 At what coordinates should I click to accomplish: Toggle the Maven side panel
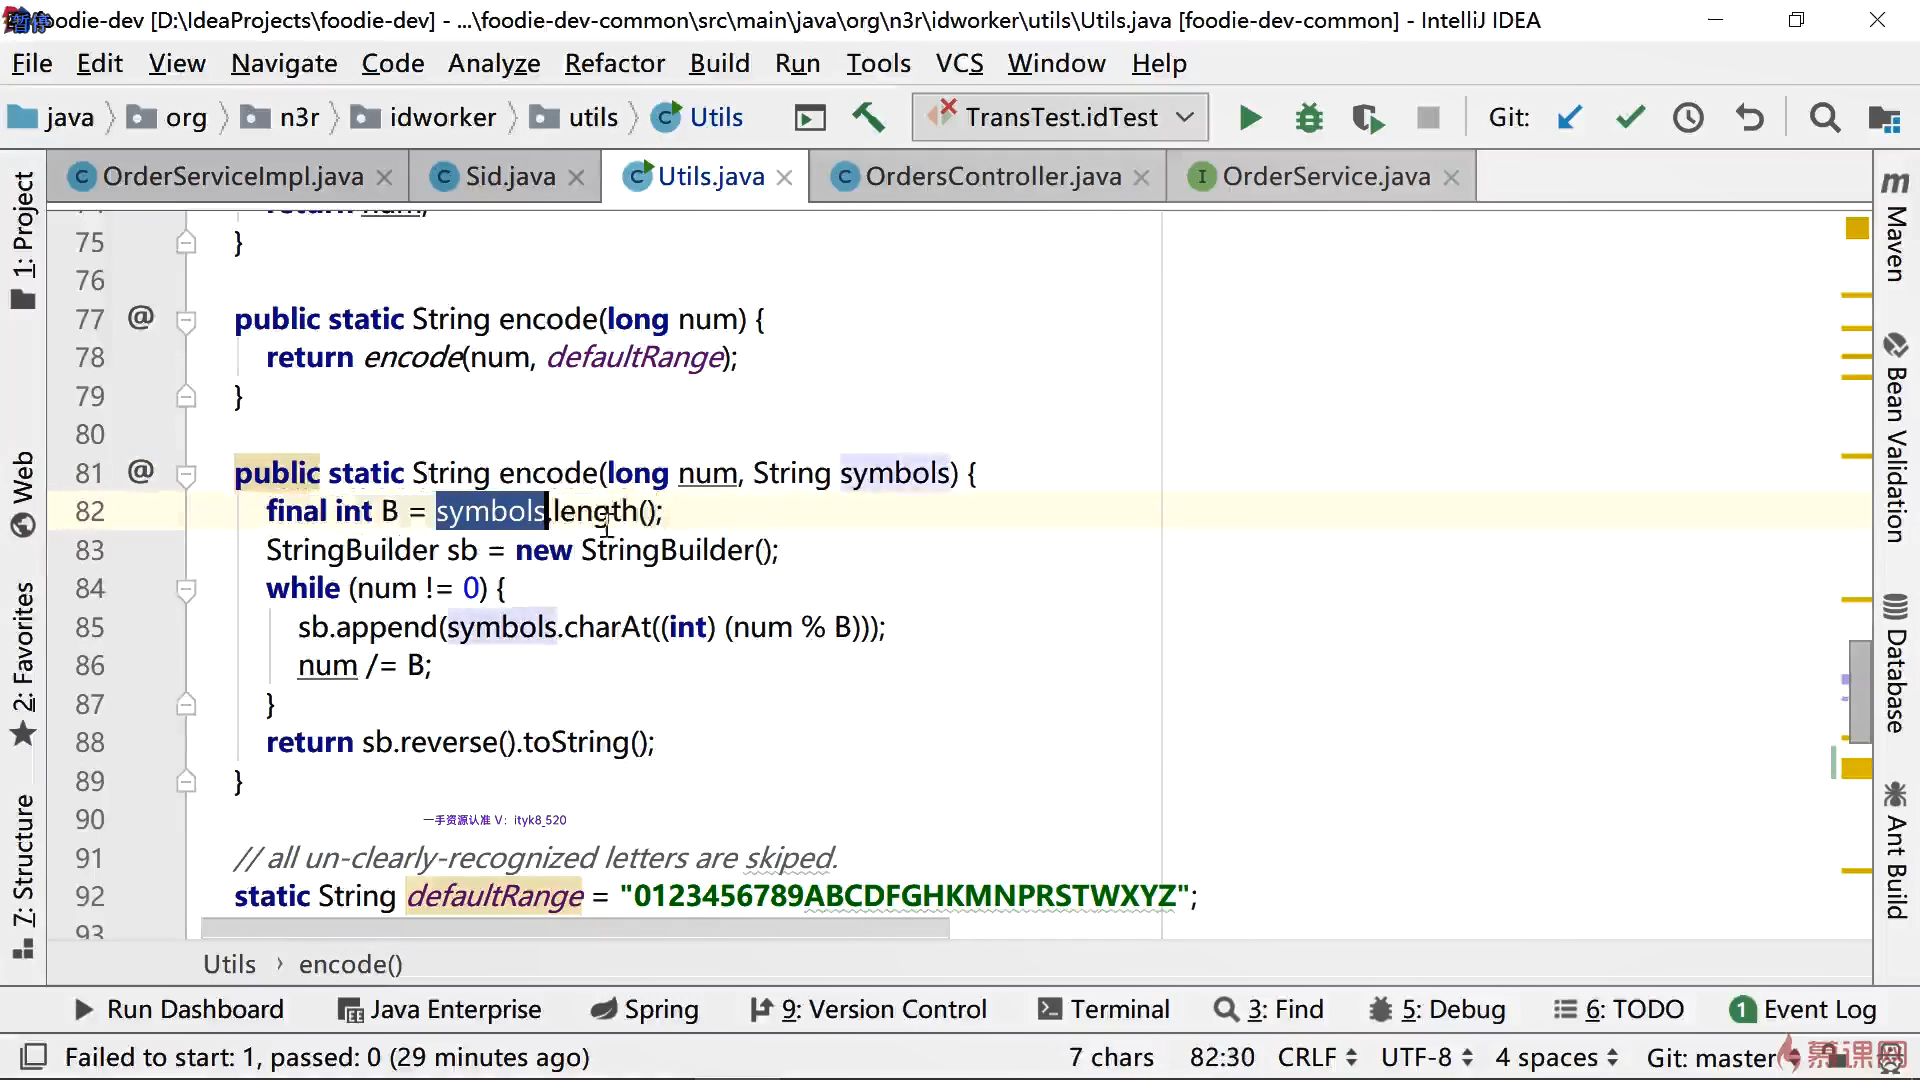(x=1895, y=230)
